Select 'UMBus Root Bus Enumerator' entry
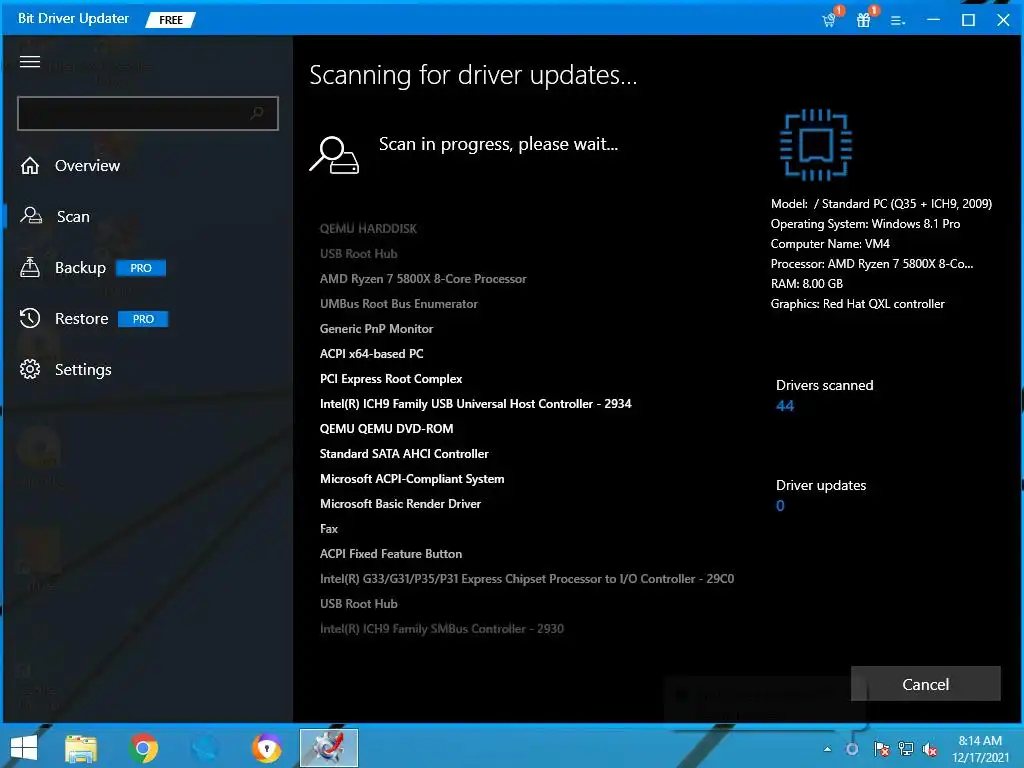1024x768 pixels. point(399,304)
